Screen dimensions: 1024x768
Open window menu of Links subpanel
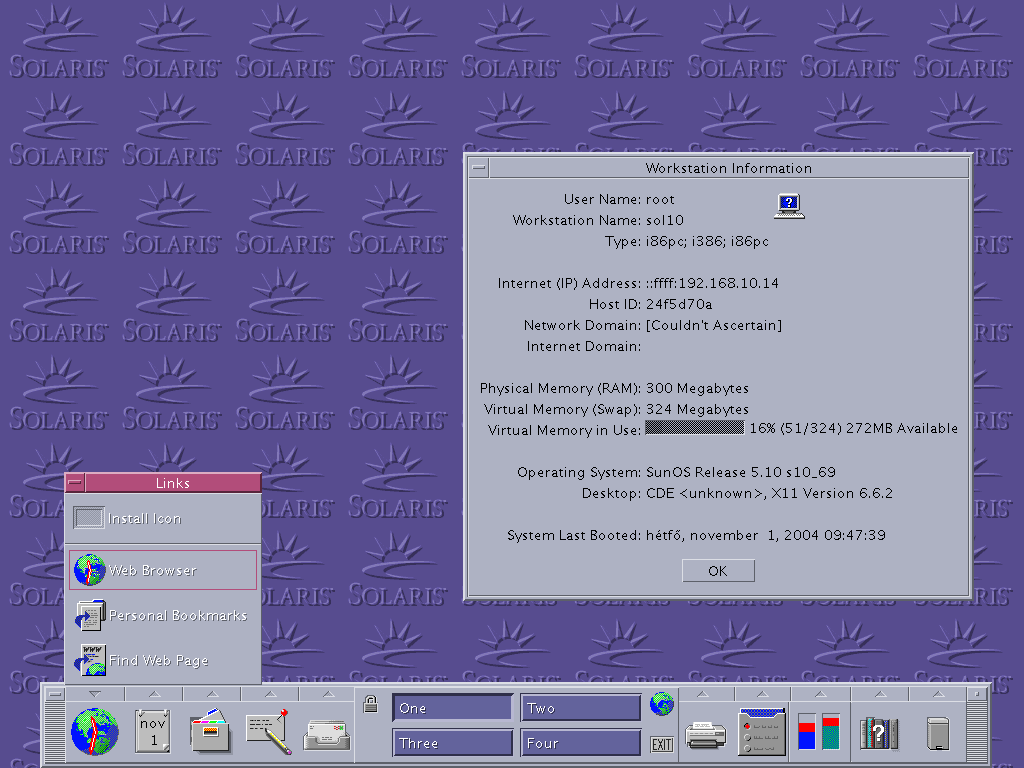(75, 483)
